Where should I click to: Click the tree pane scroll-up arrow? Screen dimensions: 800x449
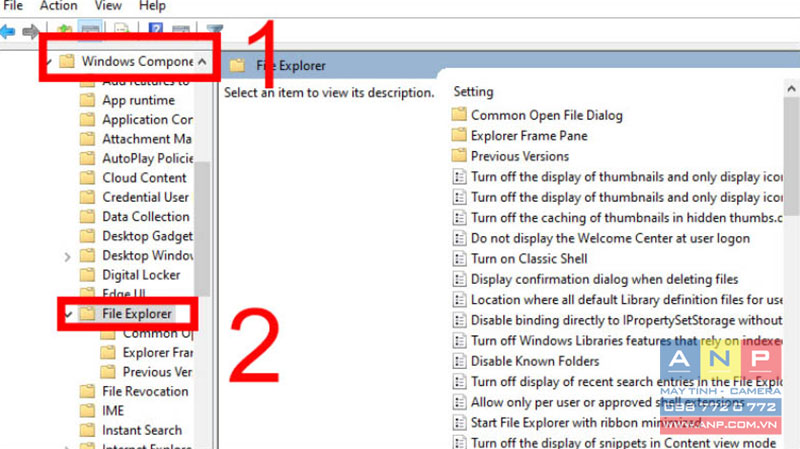pyautogui.click(x=202, y=62)
